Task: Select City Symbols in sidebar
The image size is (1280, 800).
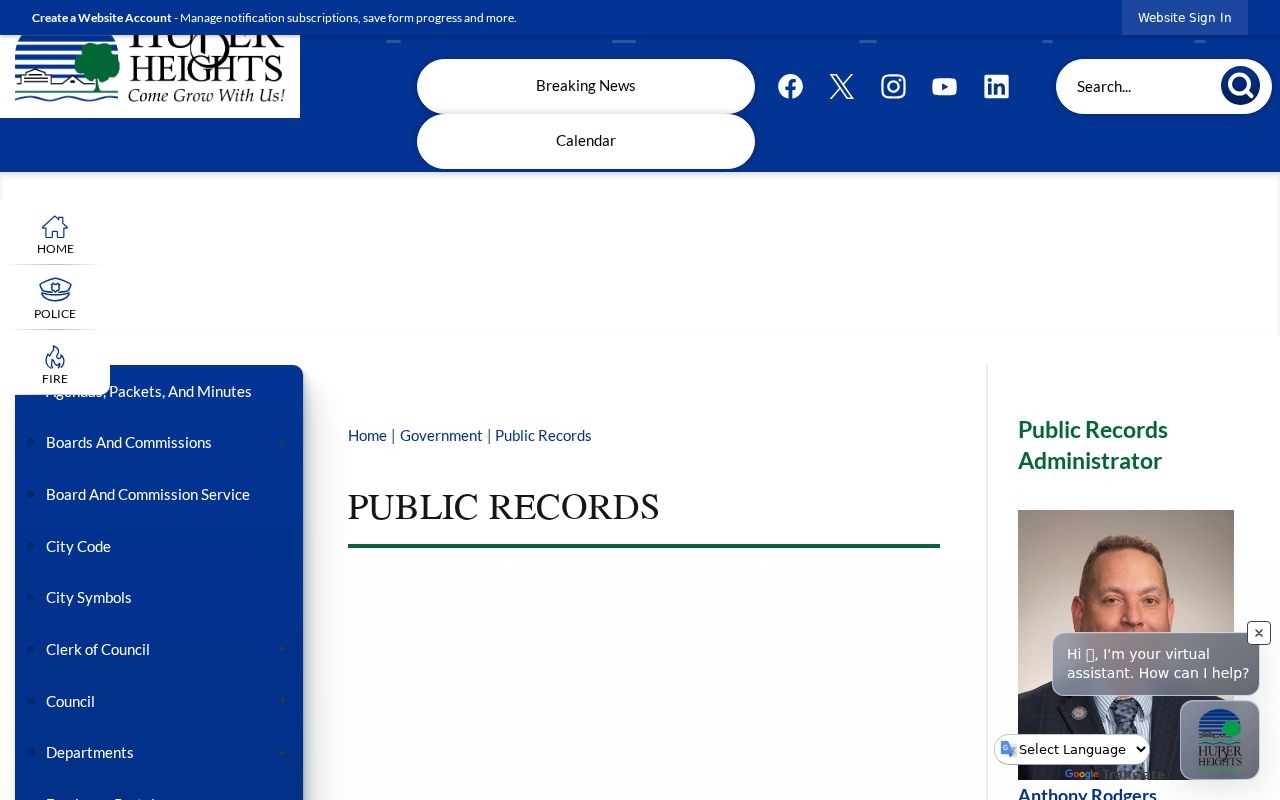Action: (x=89, y=597)
